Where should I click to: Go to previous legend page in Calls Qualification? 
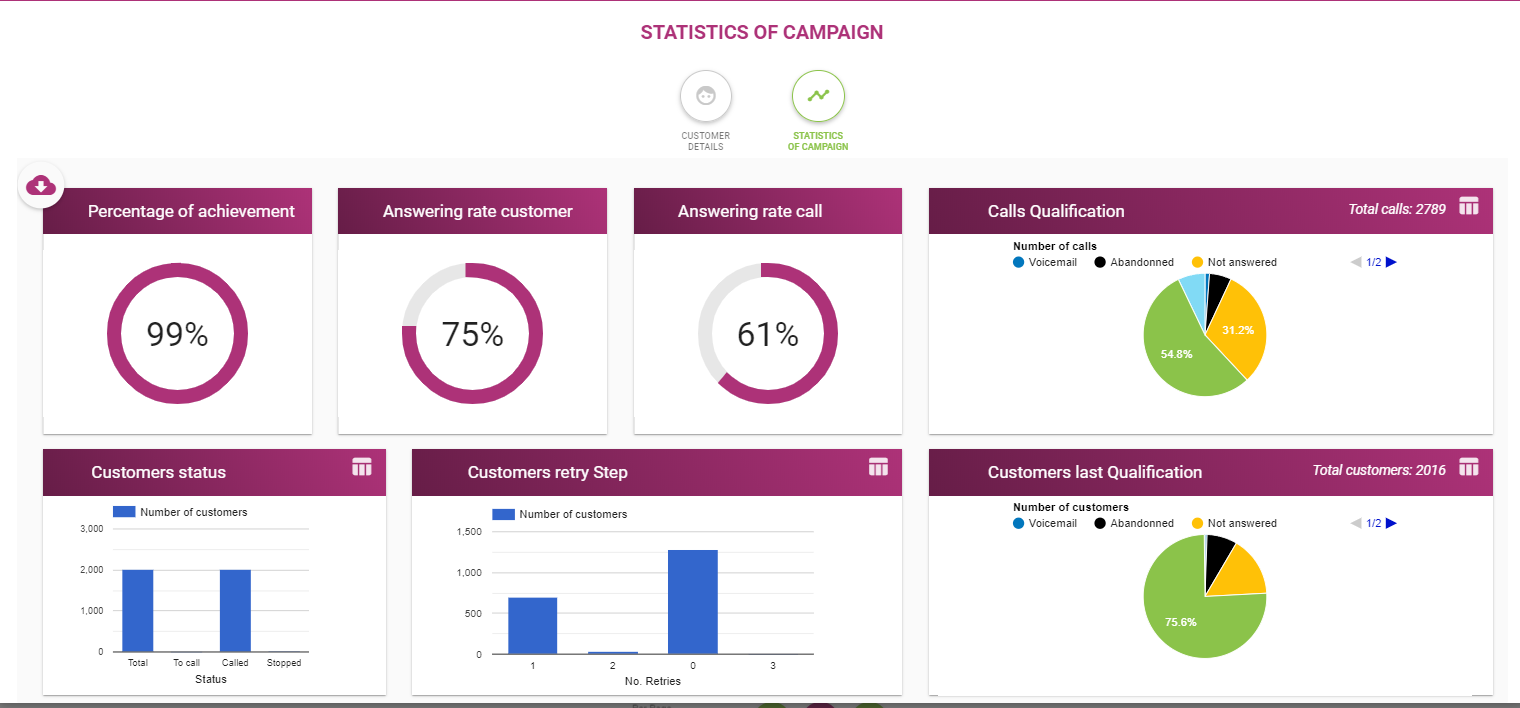[1356, 262]
